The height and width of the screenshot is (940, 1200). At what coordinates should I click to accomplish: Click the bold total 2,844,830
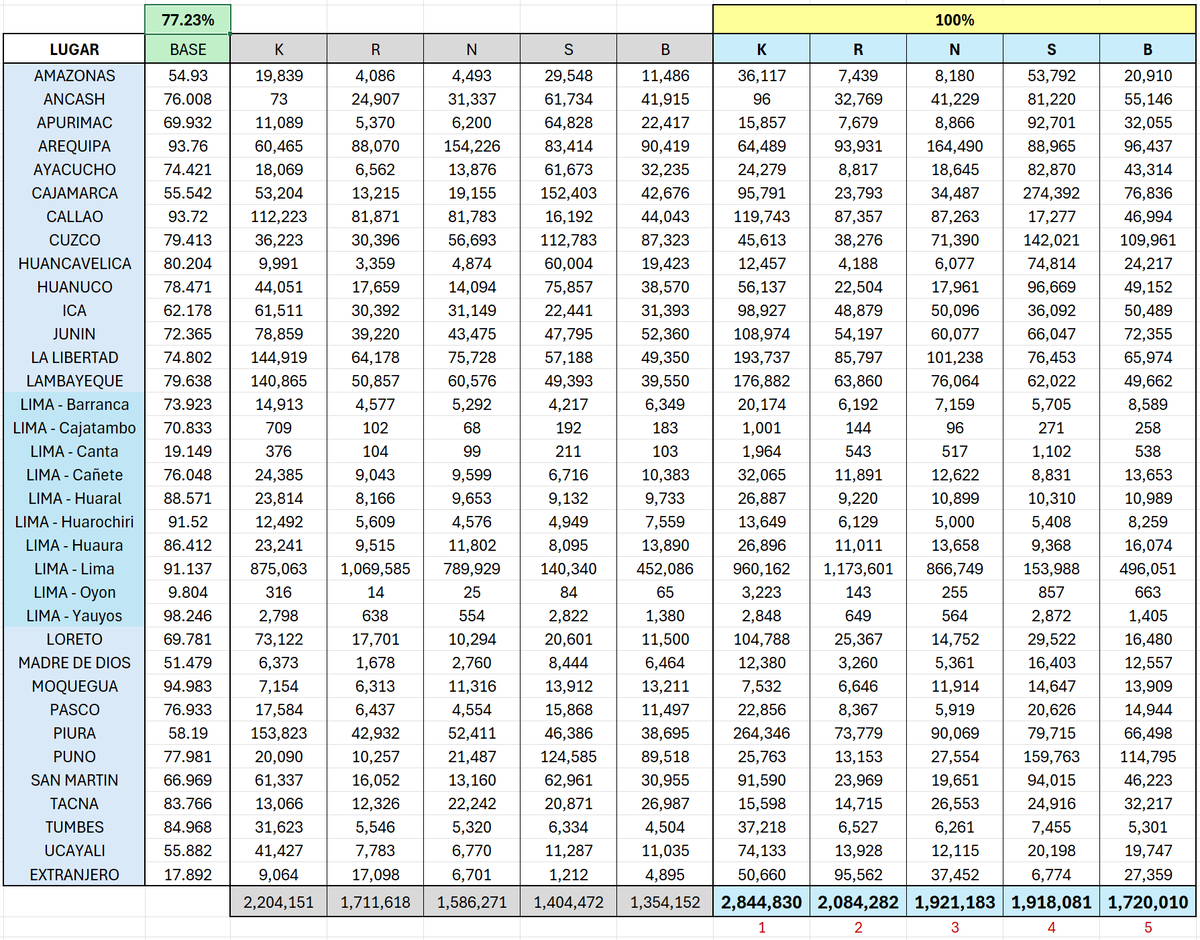point(762,902)
